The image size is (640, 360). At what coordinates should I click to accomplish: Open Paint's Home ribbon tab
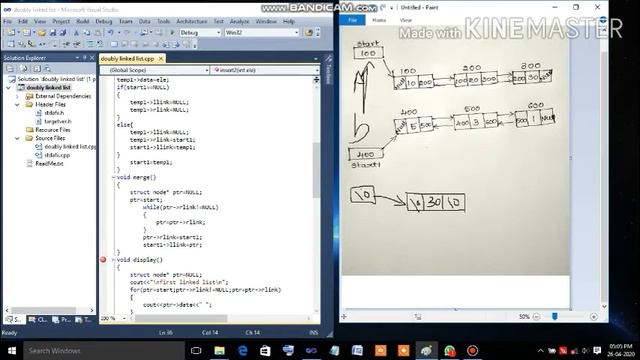tap(379, 20)
